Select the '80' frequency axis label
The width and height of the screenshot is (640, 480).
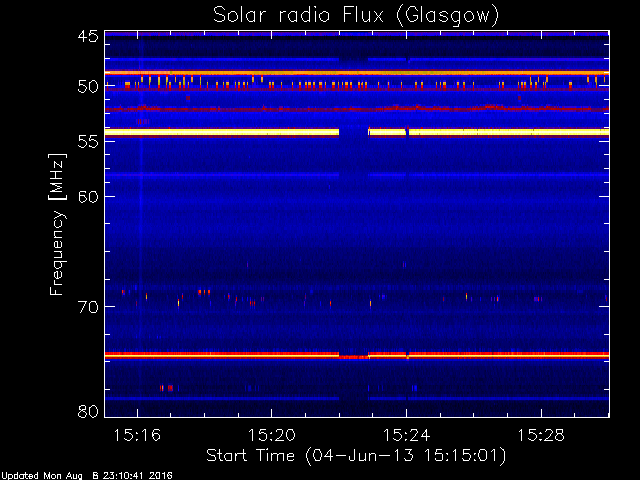(x=89, y=411)
